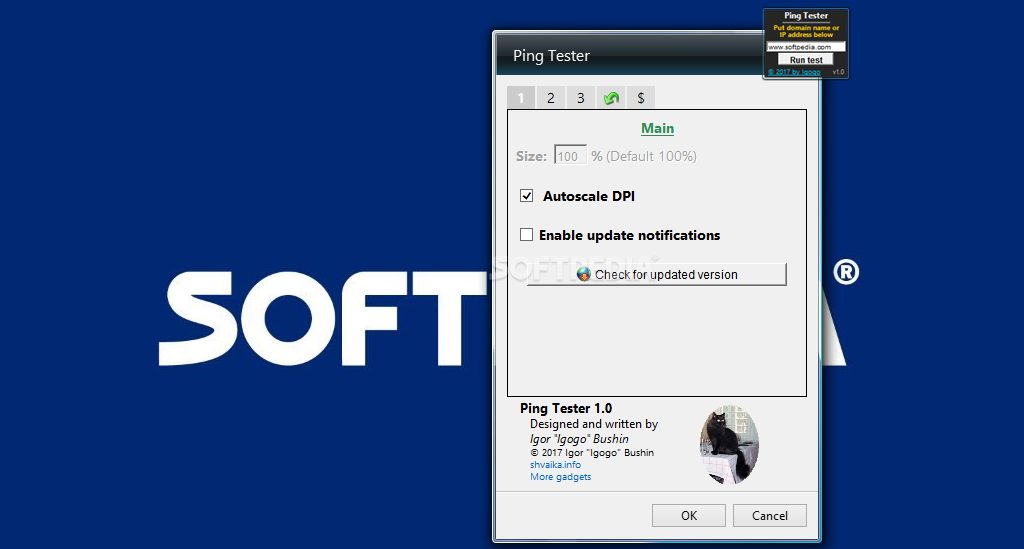This screenshot has height=549, width=1024.
Task: Open the 2017 by Igogo gadget link
Action: point(794,72)
